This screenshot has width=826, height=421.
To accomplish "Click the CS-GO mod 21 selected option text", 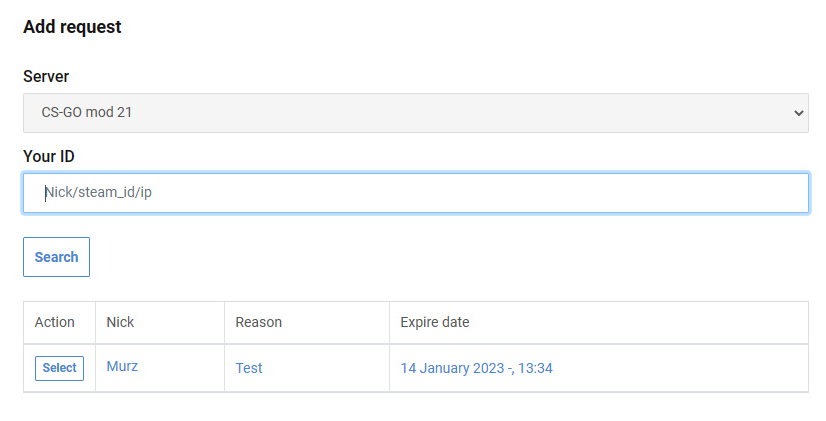I will click(86, 112).
